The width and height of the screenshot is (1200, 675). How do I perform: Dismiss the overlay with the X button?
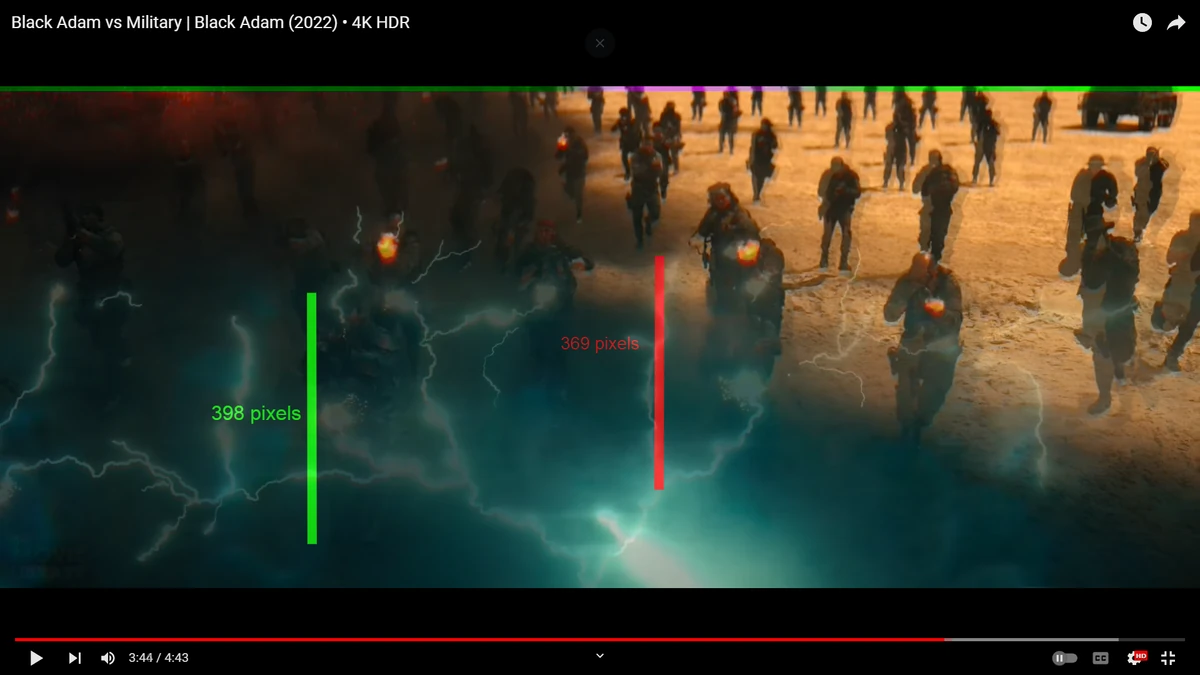click(599, 43)
